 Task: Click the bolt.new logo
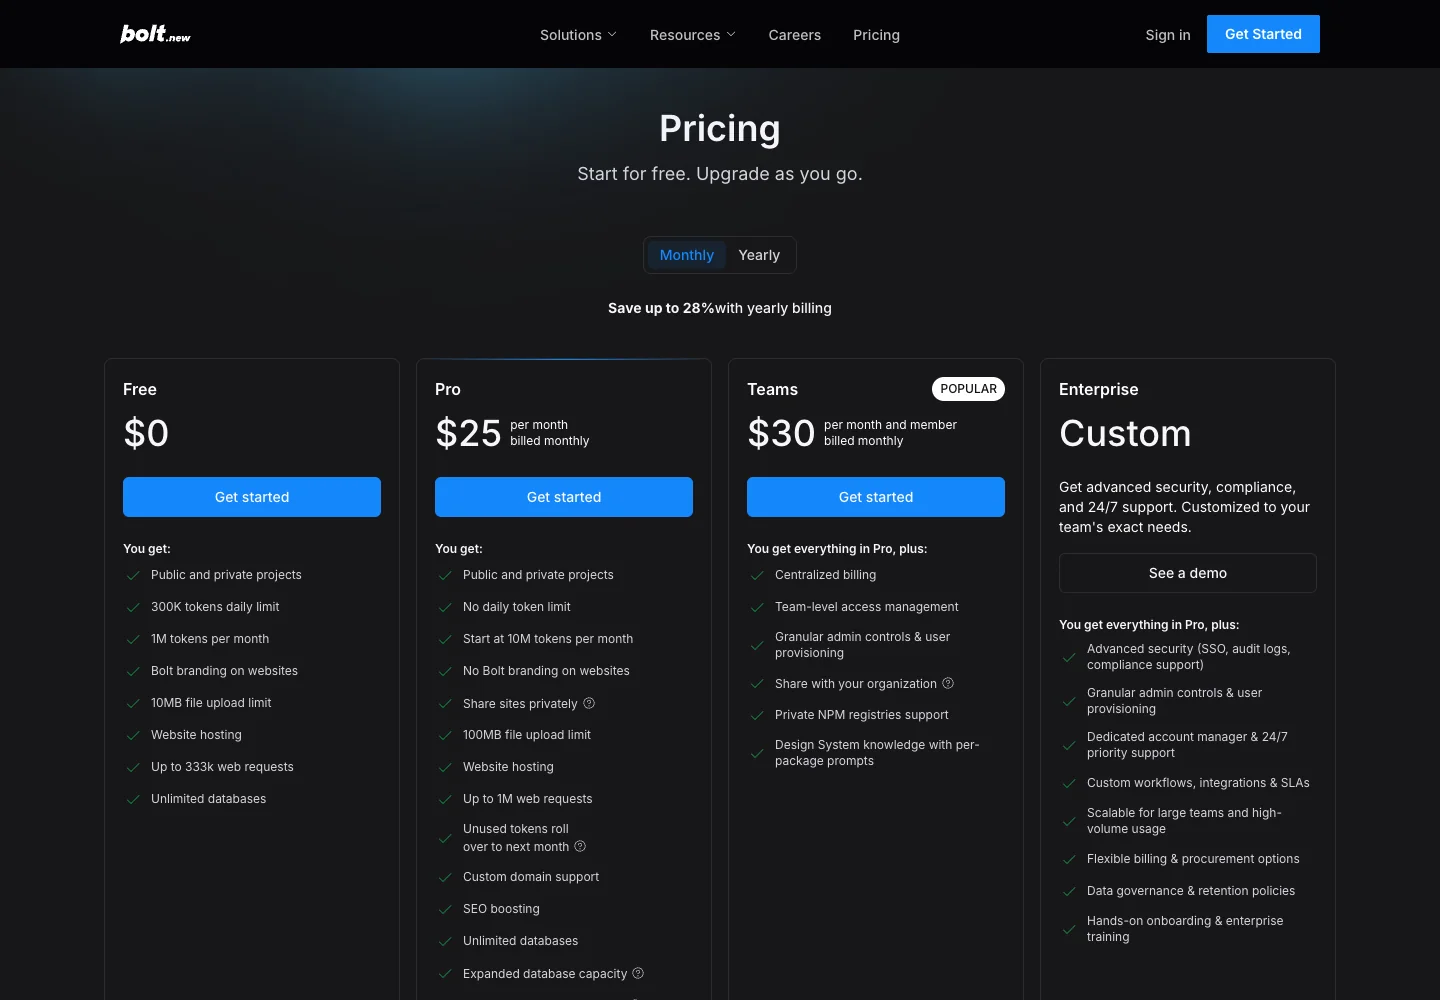pyautogui.click(x=155, y=34)
